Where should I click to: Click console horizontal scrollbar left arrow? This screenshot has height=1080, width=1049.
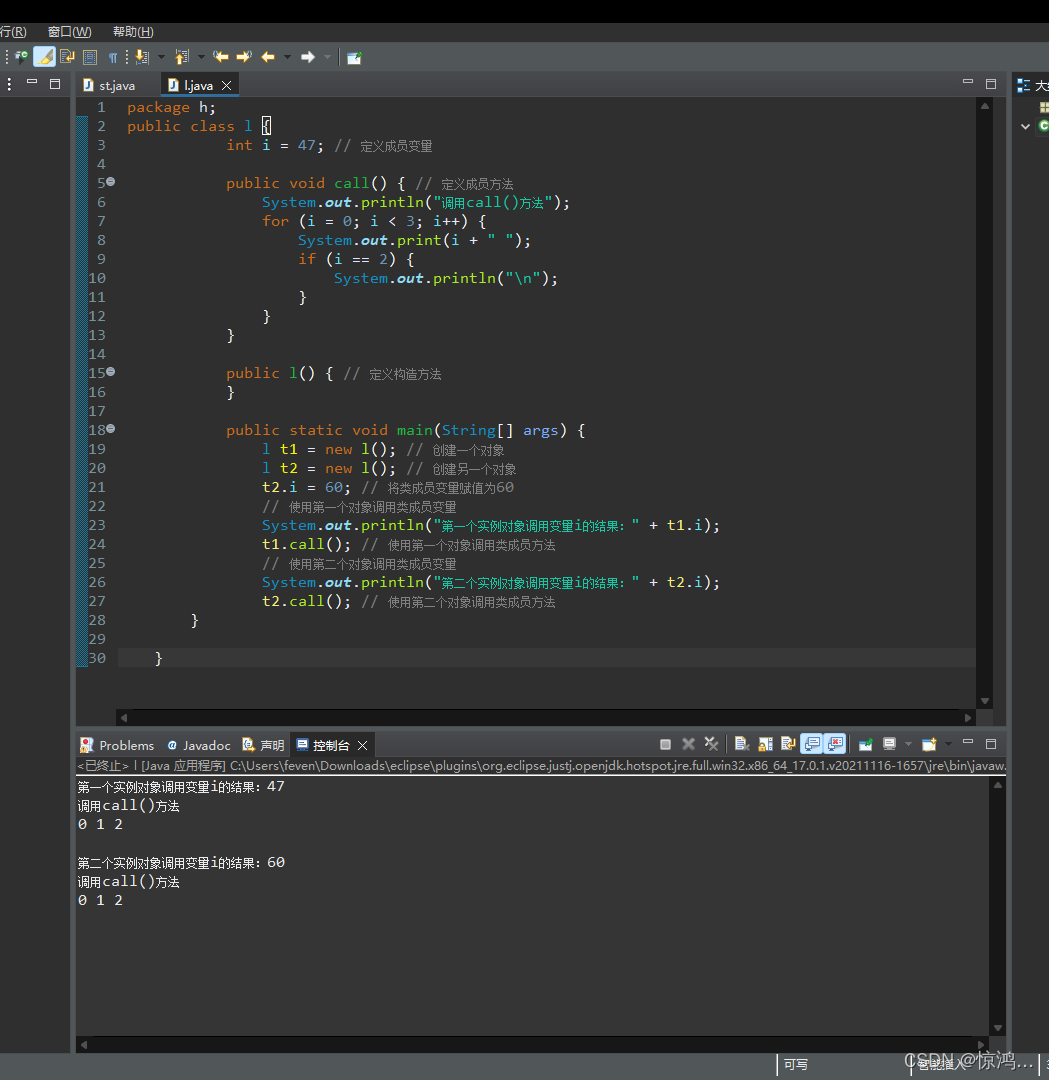84,1045
